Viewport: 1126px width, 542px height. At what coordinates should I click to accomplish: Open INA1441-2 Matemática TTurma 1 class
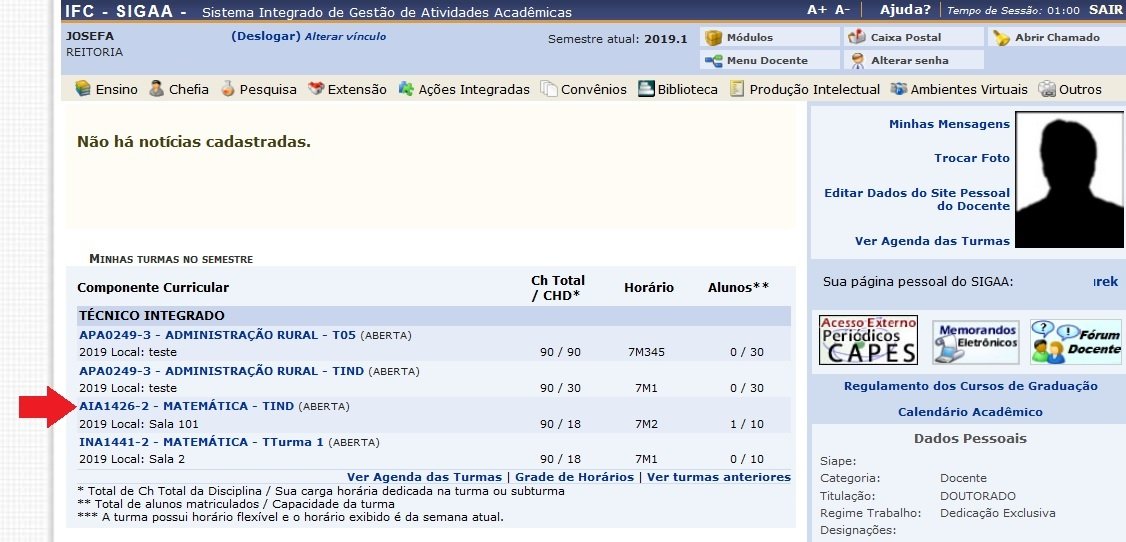pos(201,442)
